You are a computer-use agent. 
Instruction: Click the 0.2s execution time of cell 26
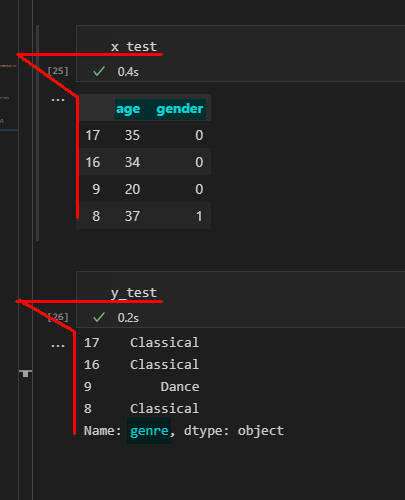click(128, 318)
